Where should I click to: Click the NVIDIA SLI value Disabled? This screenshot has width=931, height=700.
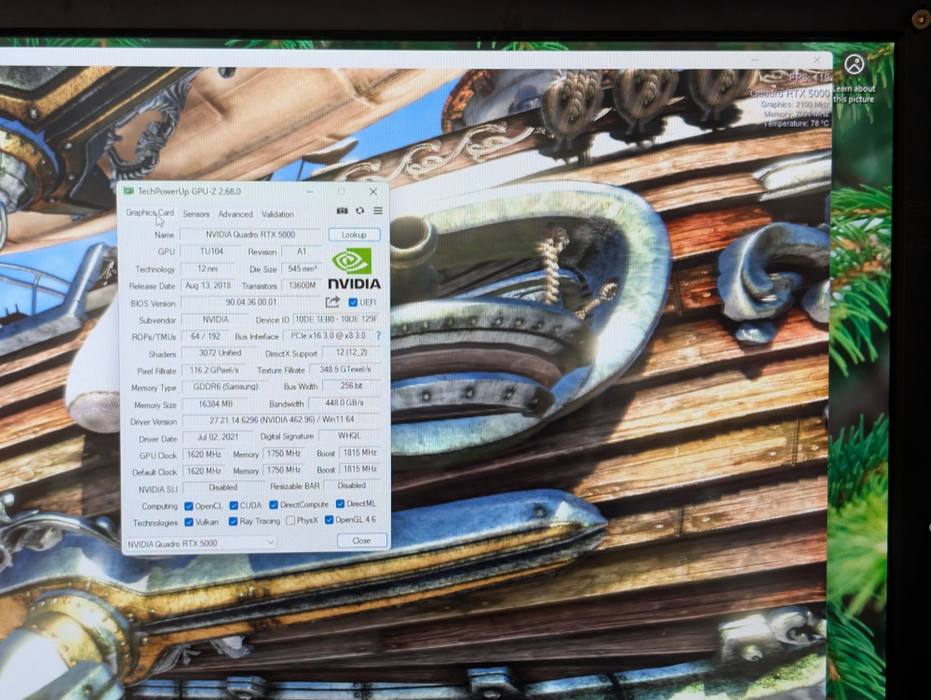click(x=223, y=487)
